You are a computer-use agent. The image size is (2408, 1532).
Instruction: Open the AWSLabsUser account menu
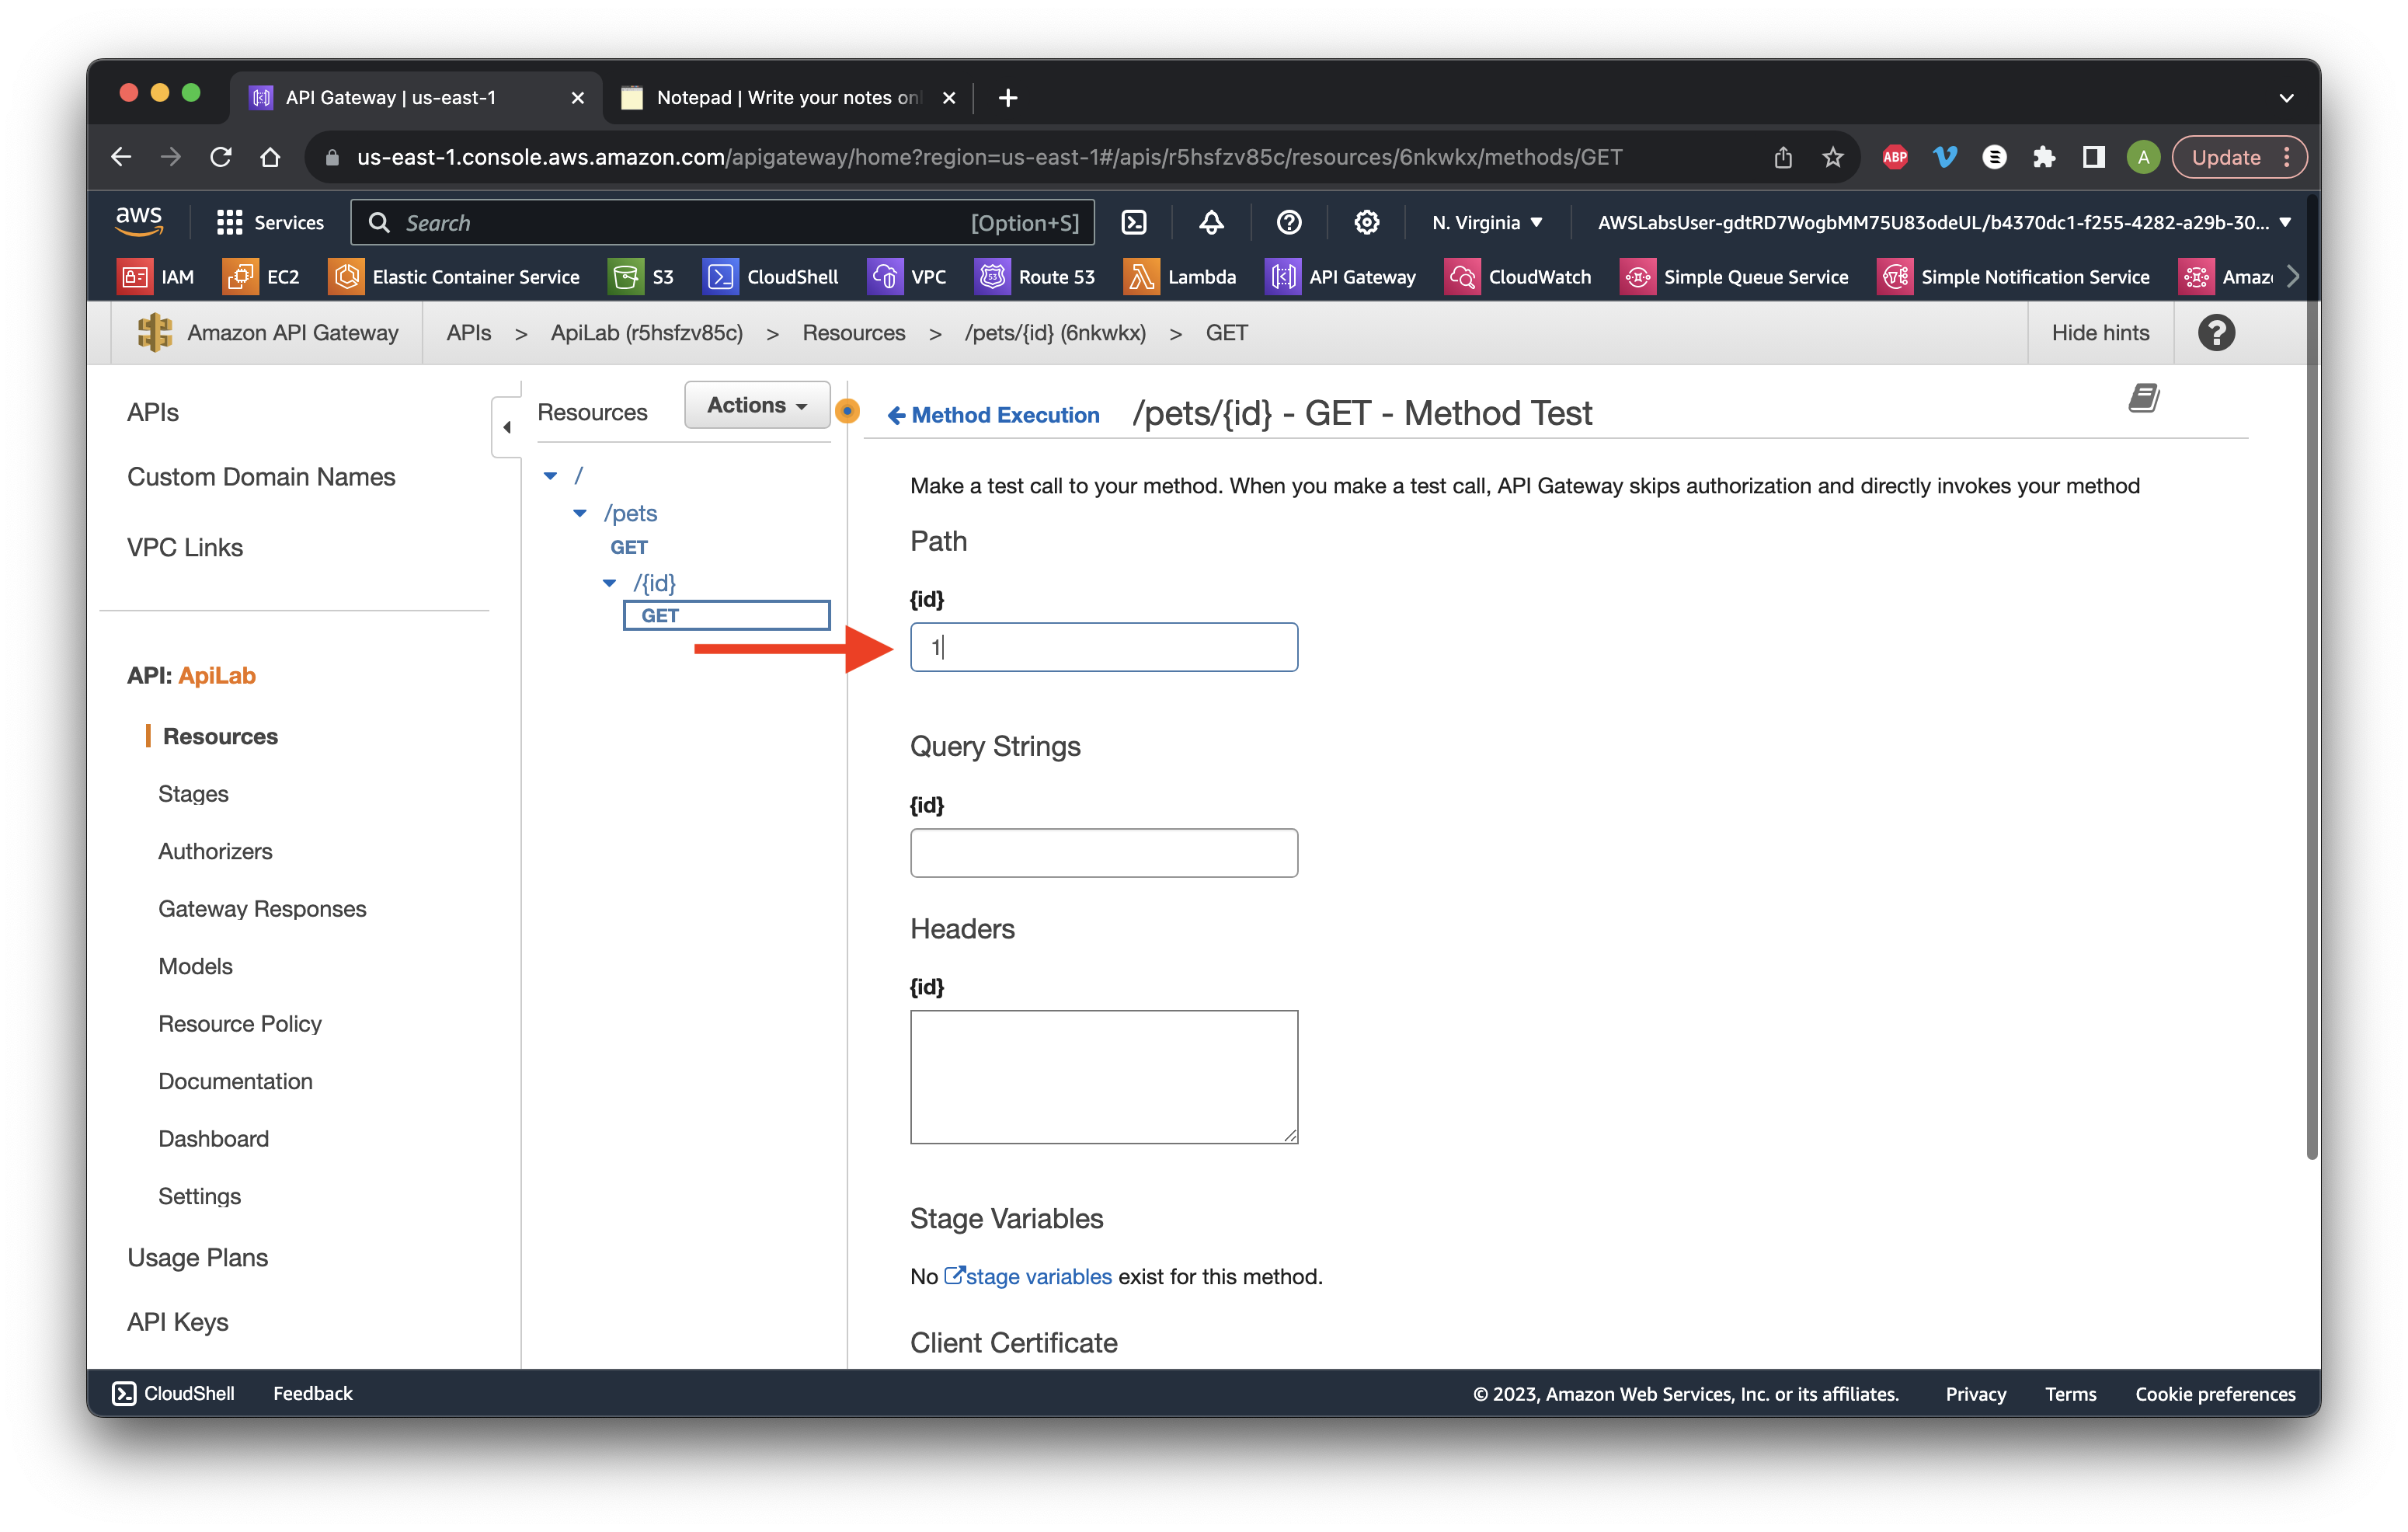coord(1943,222)
